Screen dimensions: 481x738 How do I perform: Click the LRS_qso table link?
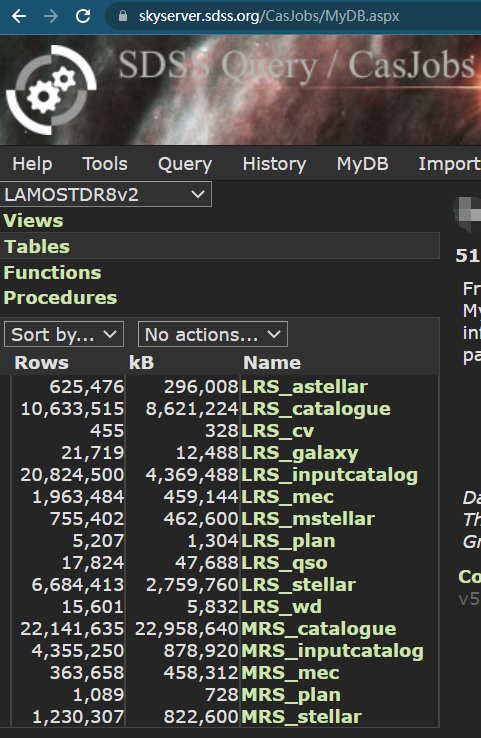pos(284,563)
